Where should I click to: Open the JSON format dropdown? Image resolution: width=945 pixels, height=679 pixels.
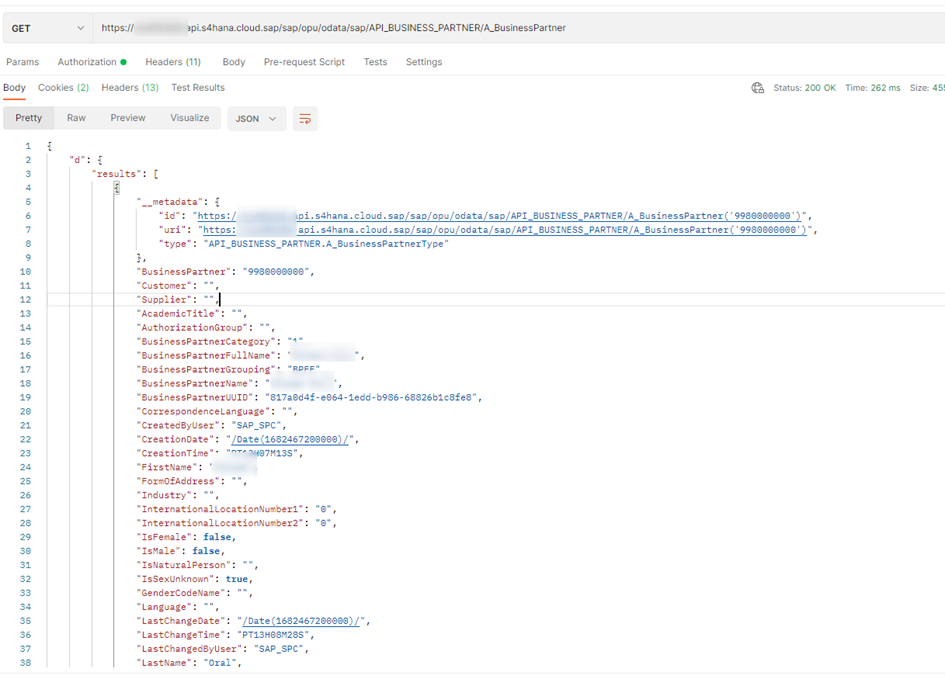click(256, 119)
